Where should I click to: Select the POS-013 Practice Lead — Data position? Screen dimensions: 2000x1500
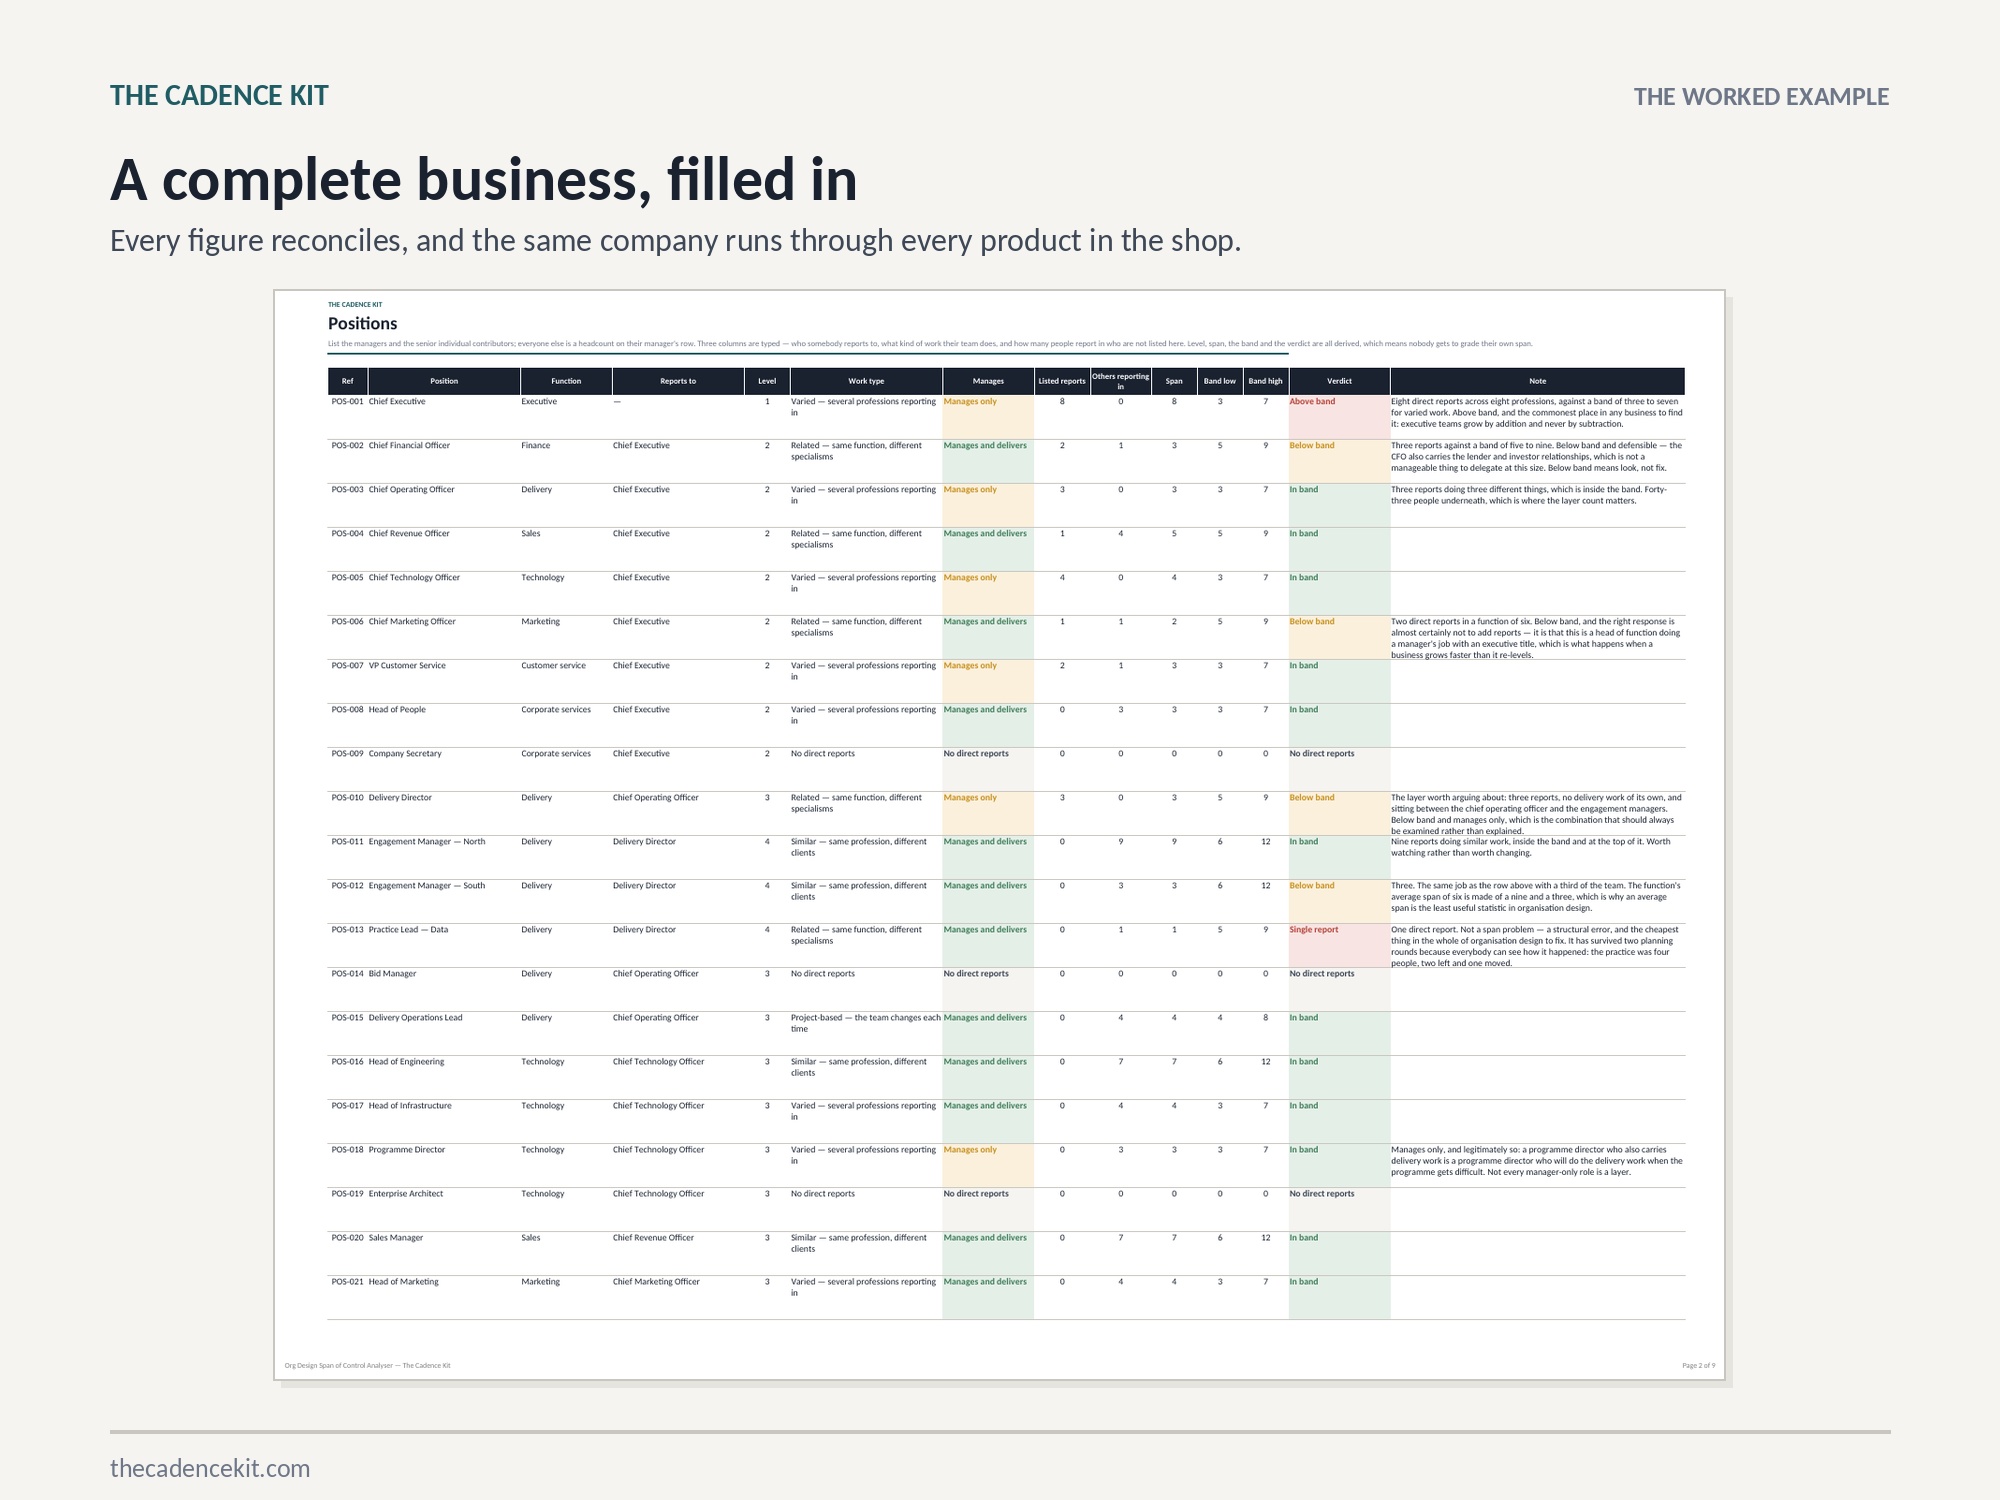tap(408, 930)
